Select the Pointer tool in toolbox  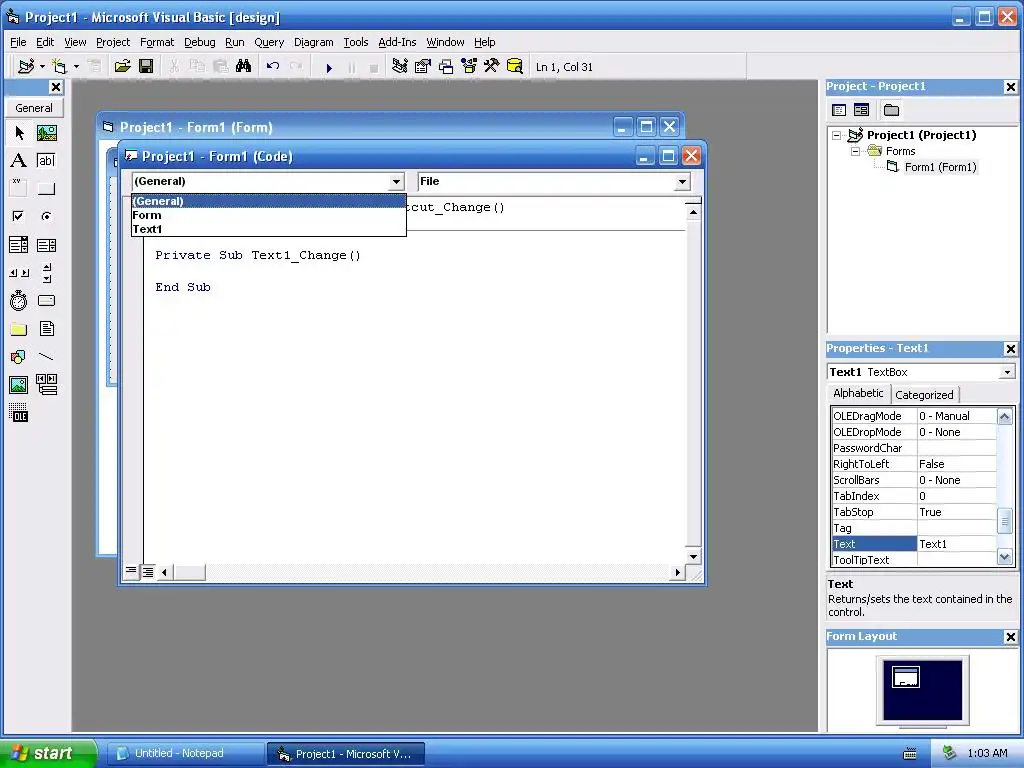pyautogui.click(x=19, y=133)
